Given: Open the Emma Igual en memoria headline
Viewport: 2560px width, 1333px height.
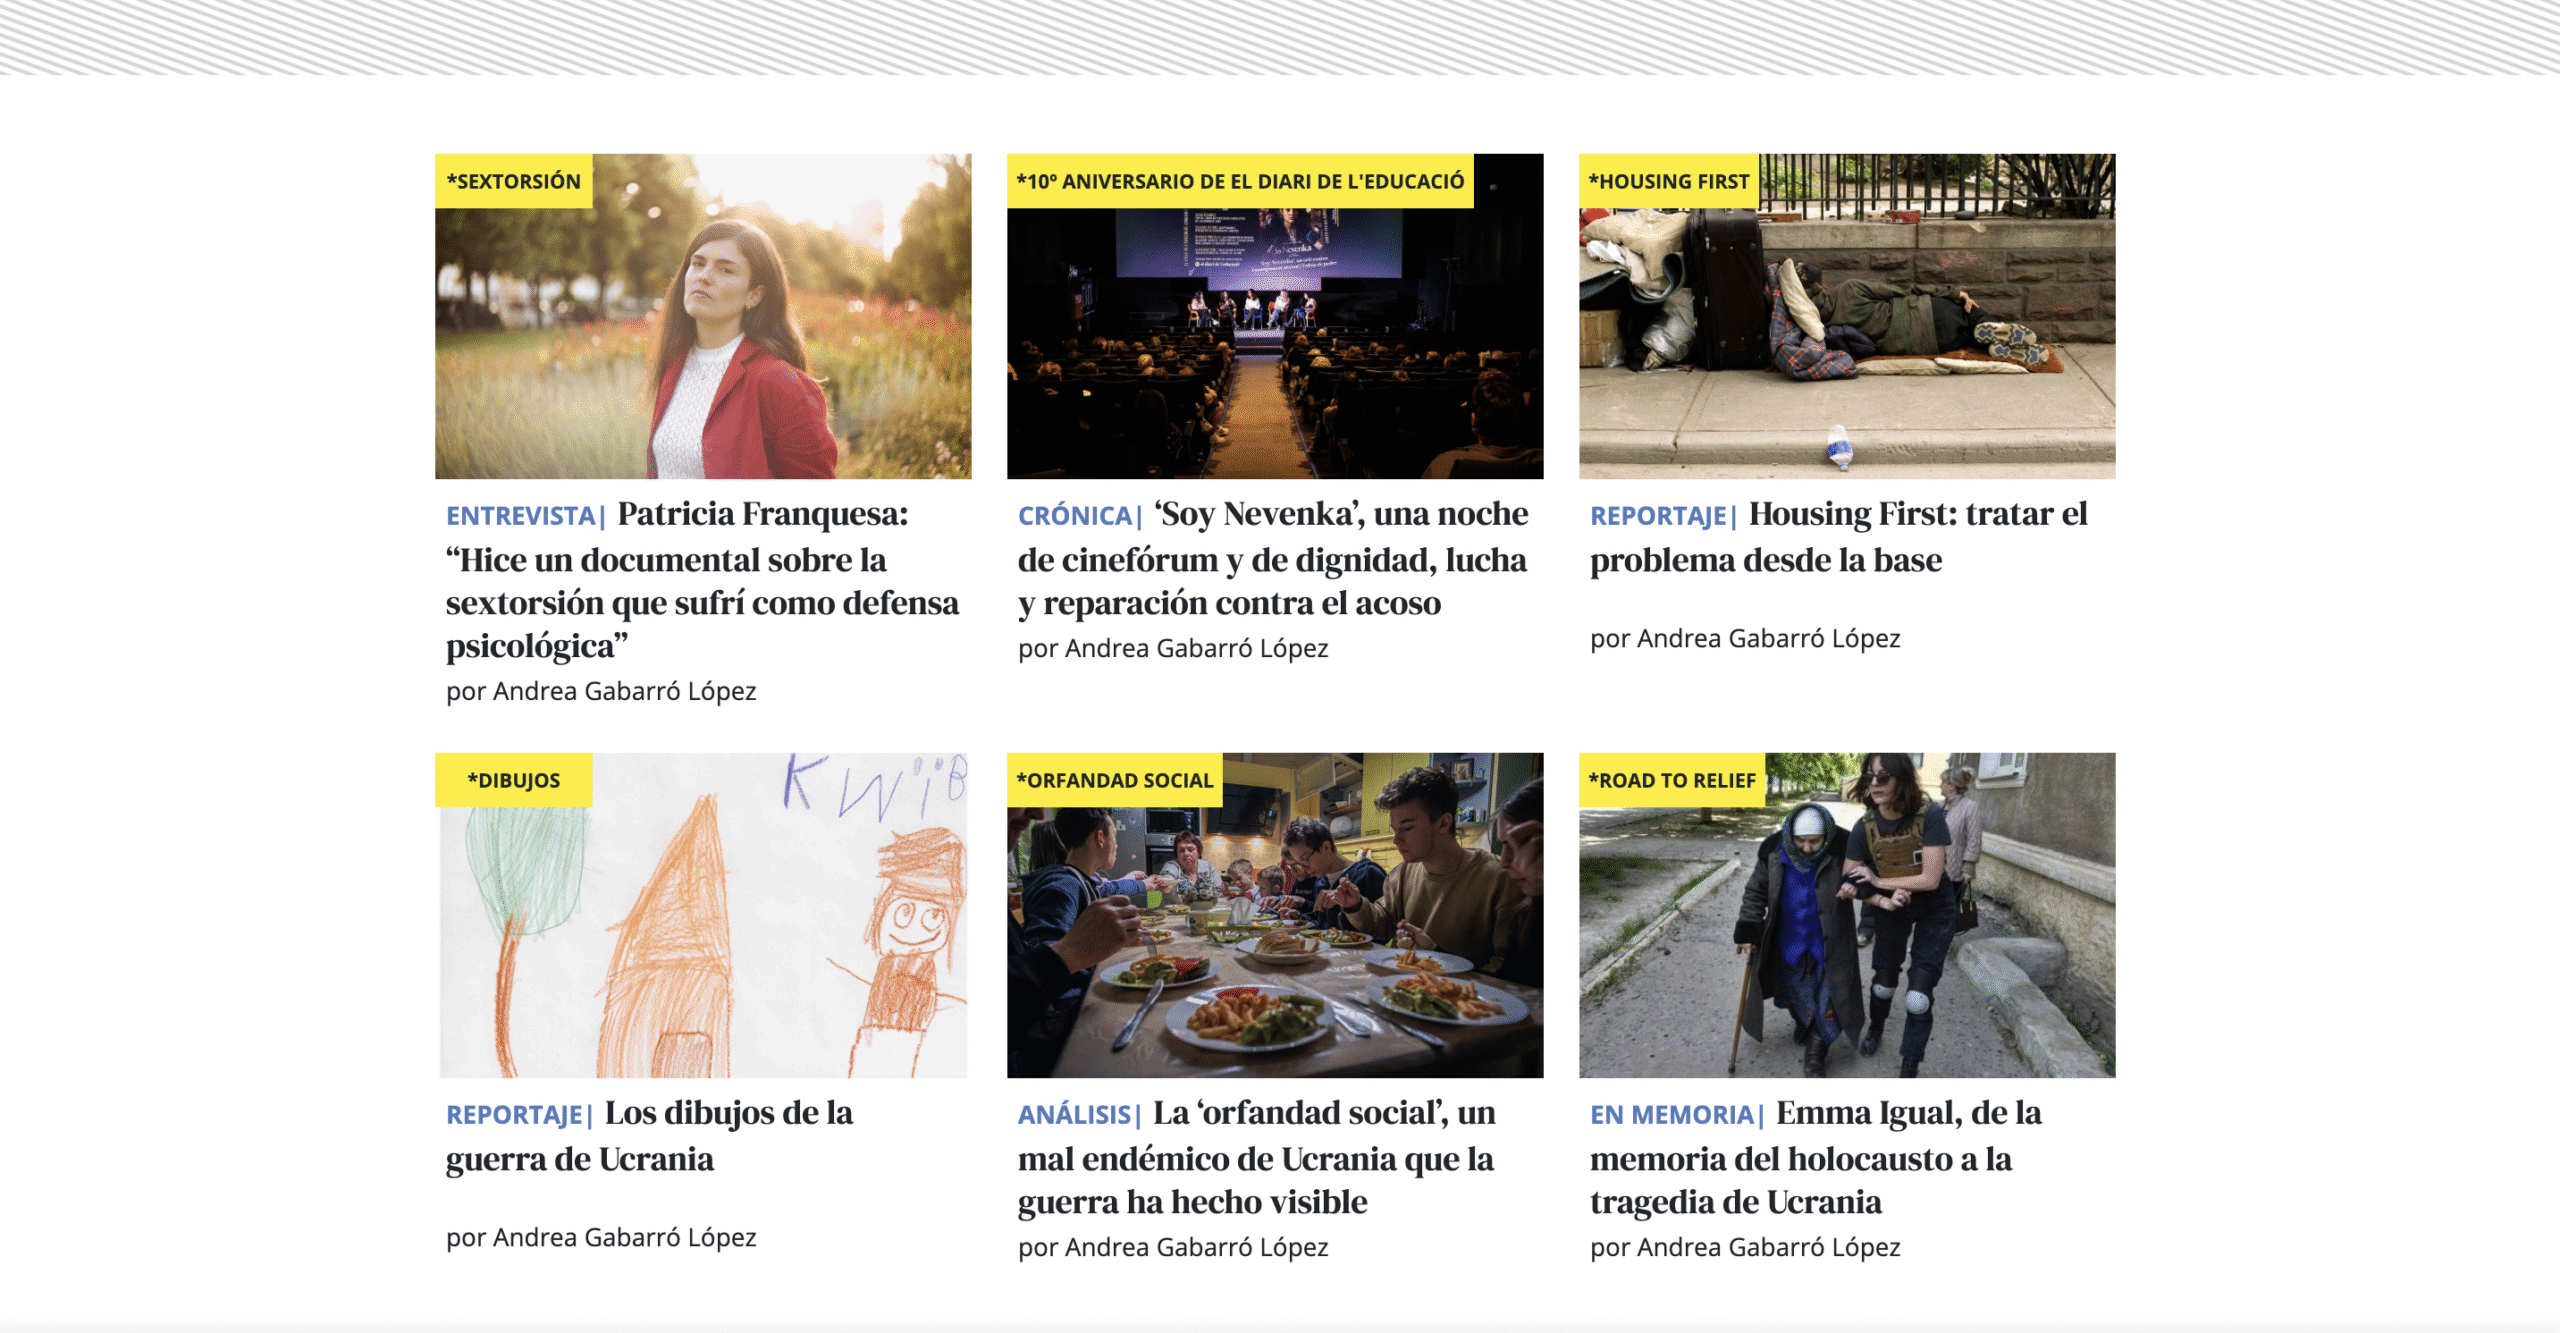Looking at the screenshot, I should (x=1815, y=1158).
